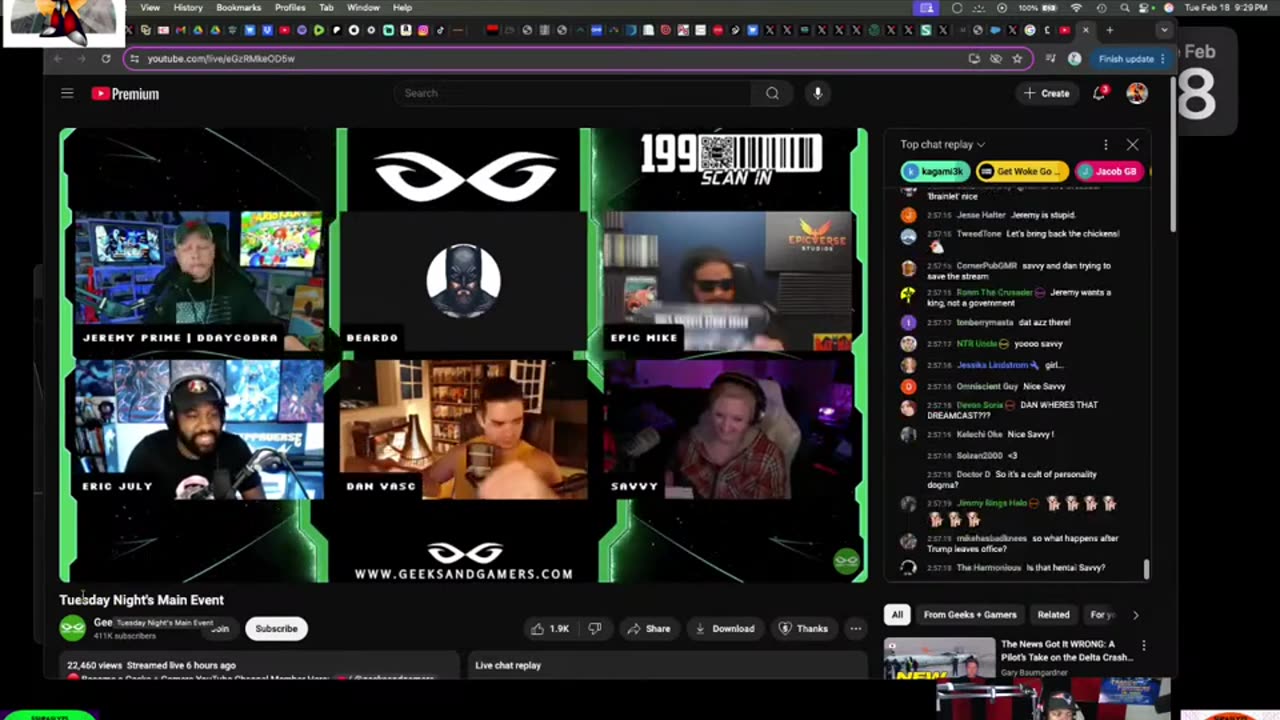Image resolution: width=1280 pixels, height=720 pixels.
Task: Open site information icon in address bar
Action: 134,59
